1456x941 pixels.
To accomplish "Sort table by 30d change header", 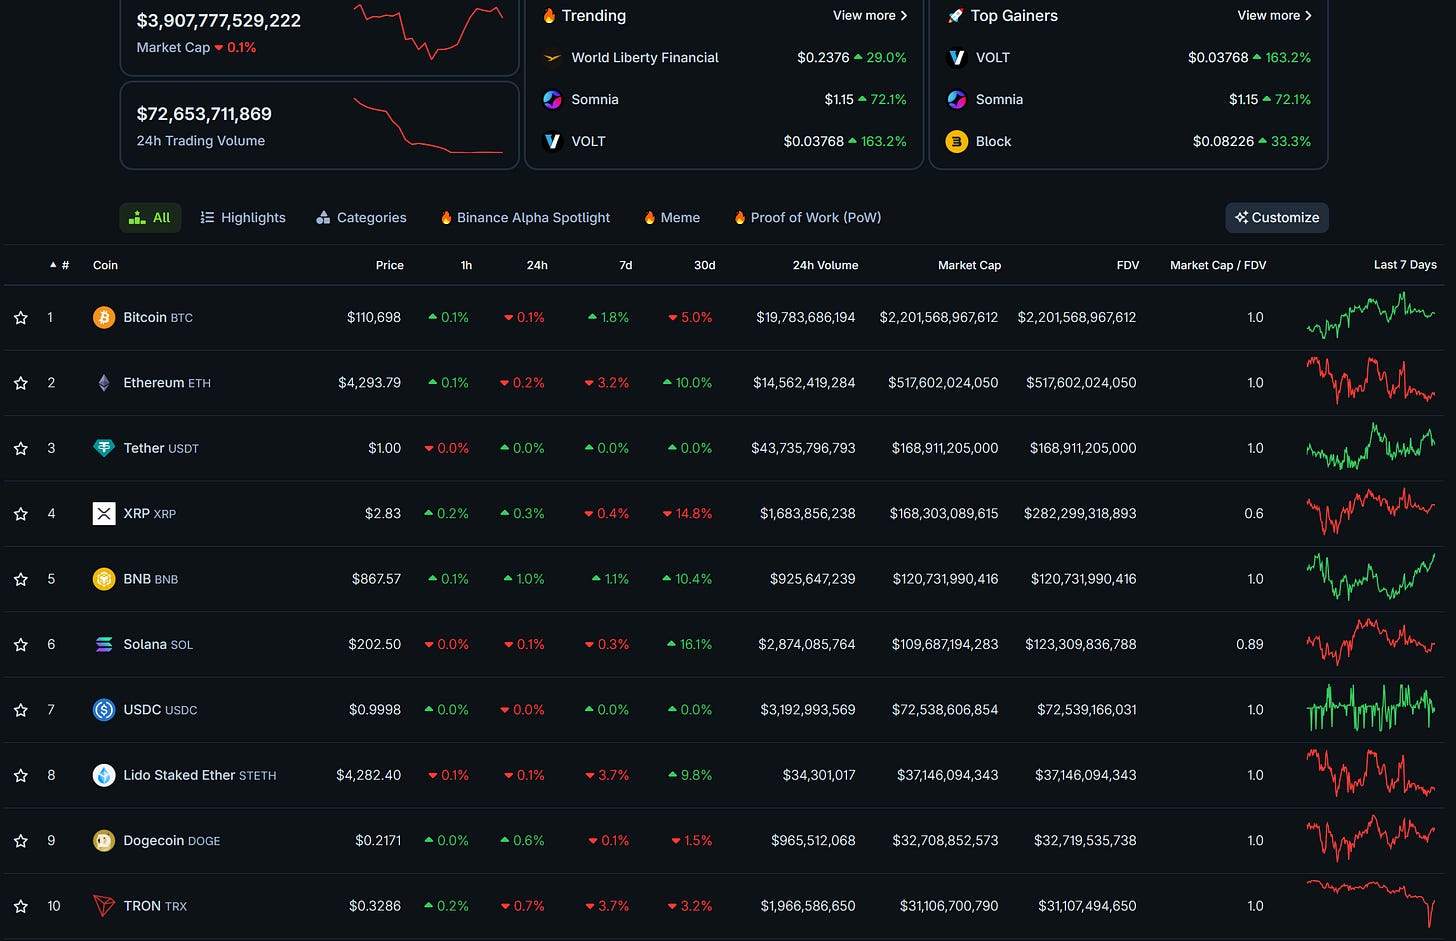I will 705,265.
